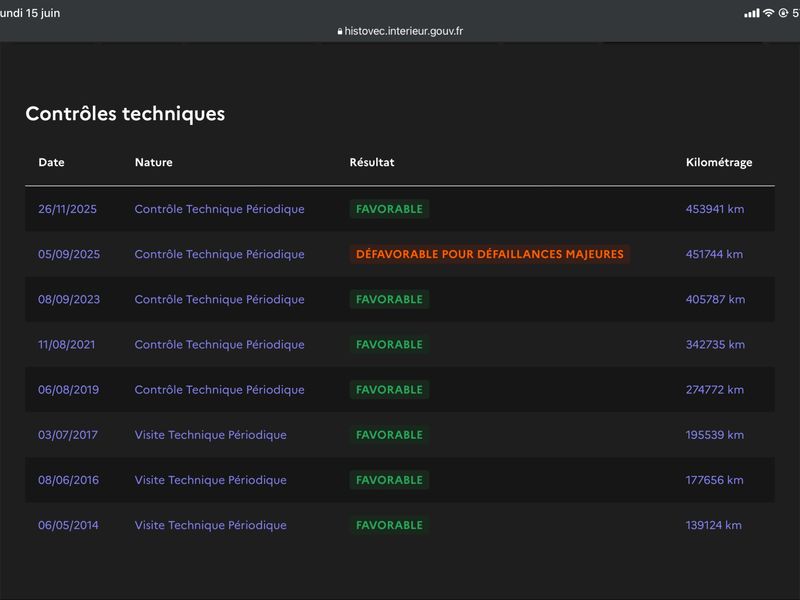Click the DÉFAVORABLE POUR DÉFAILLANCES MAJEURES badge
The image size is (800, 600).
coord(490,254)
